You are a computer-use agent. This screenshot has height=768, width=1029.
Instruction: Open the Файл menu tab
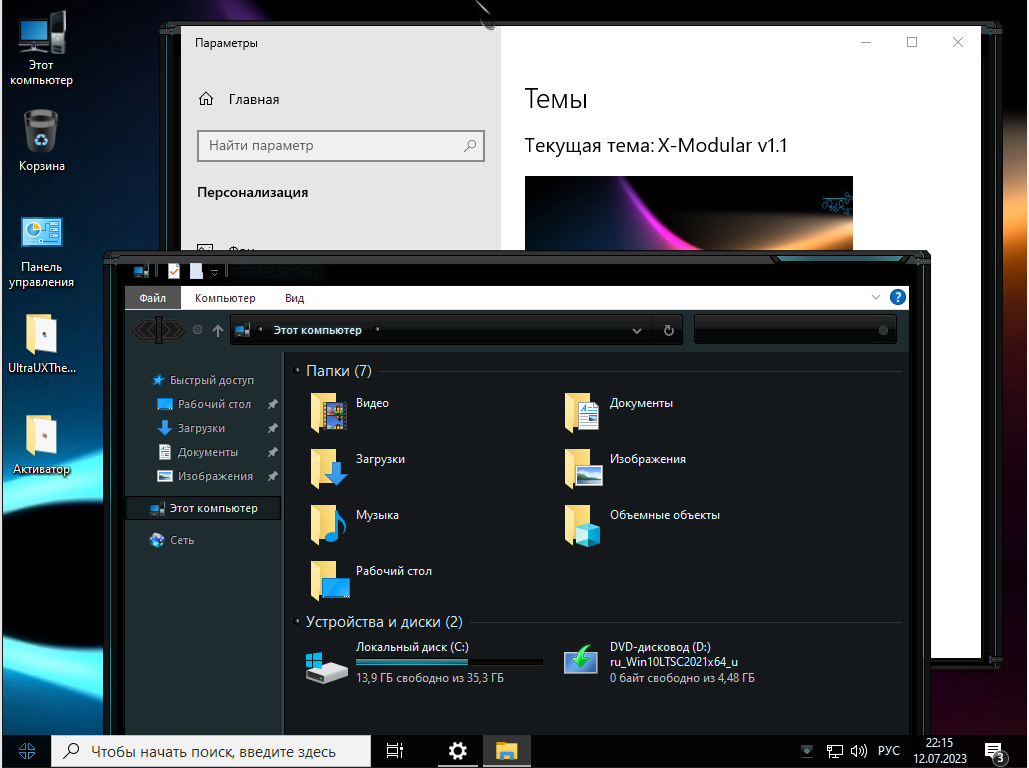pyautogui.click(x=153, y=298)
